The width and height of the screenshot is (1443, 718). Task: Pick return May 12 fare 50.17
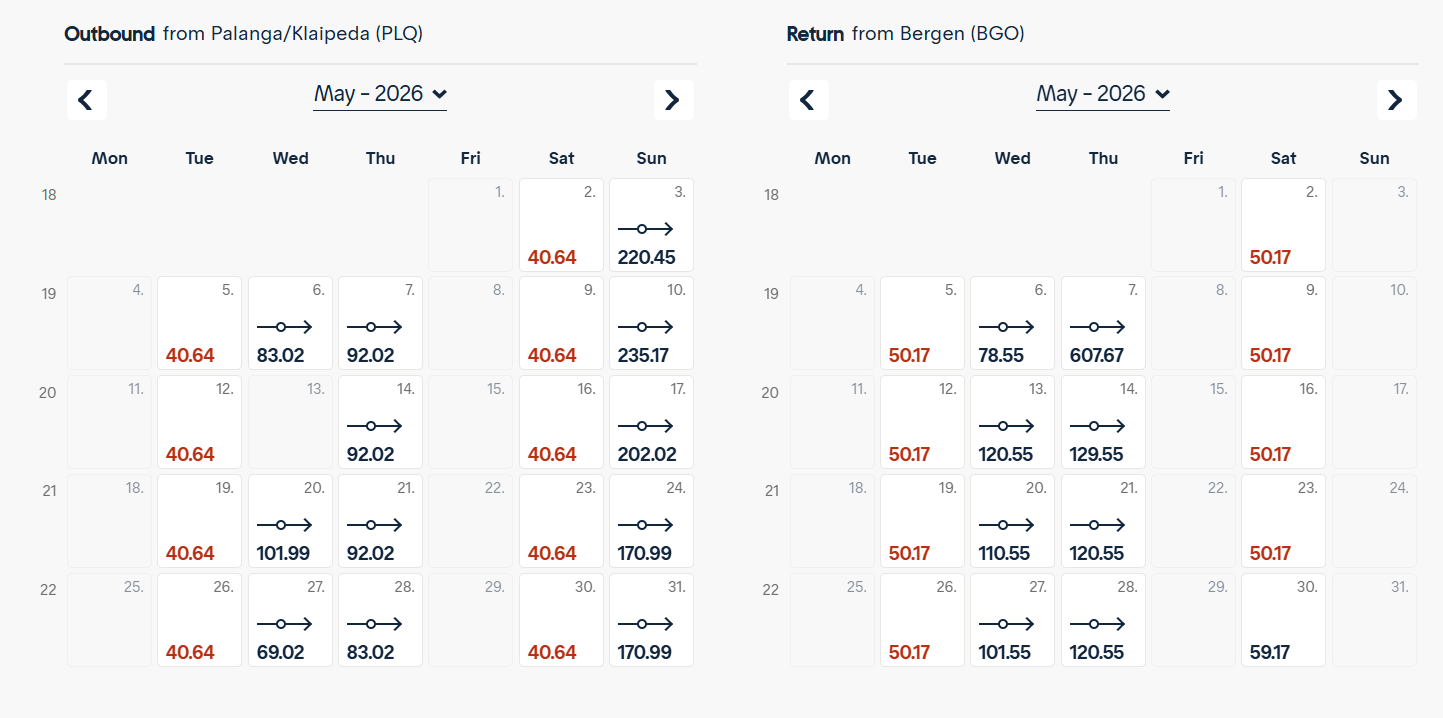click(x=922, y=422)
